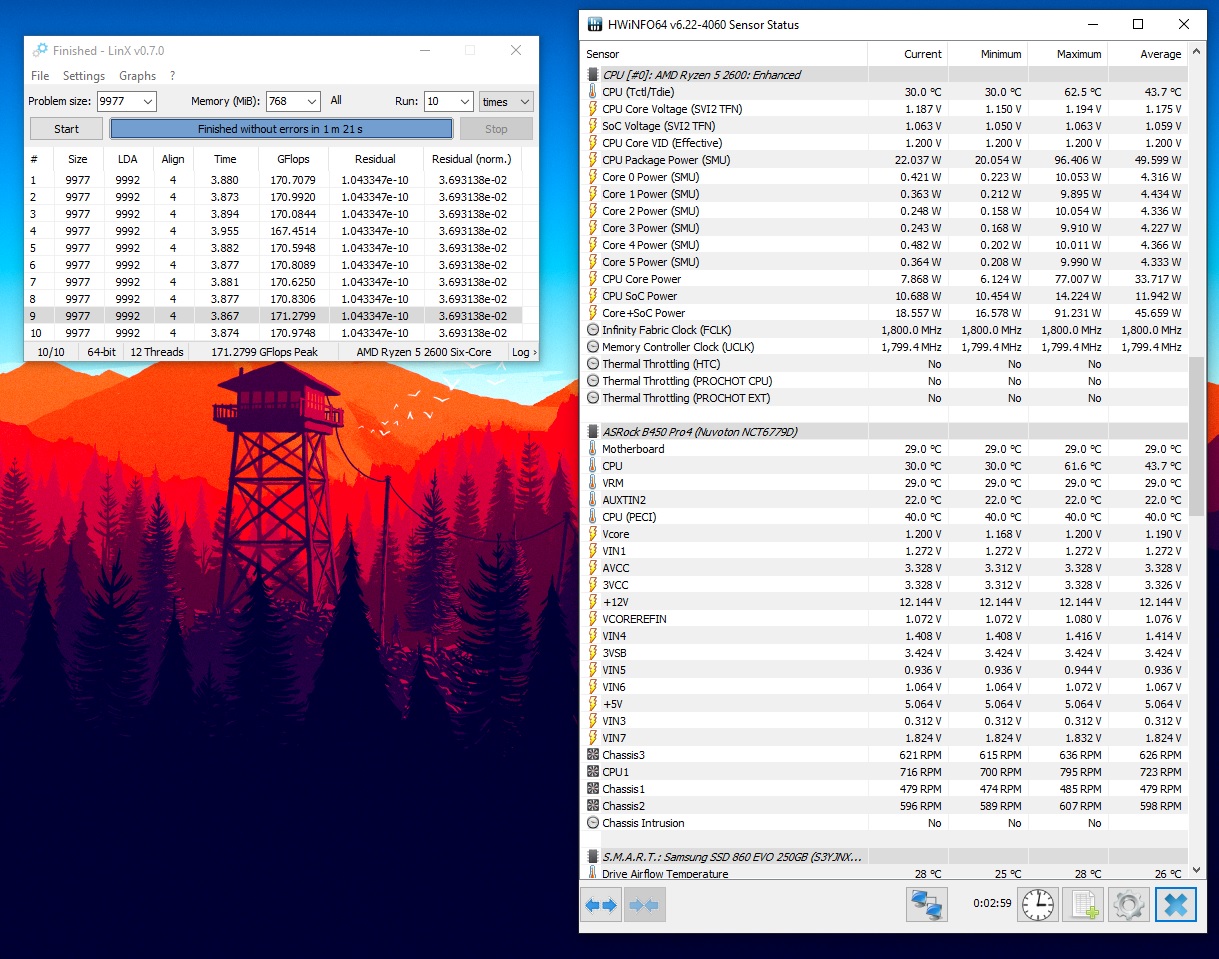Open the ? help menu in LinX
Screen dimensions: 1219x959
[172, 76]
